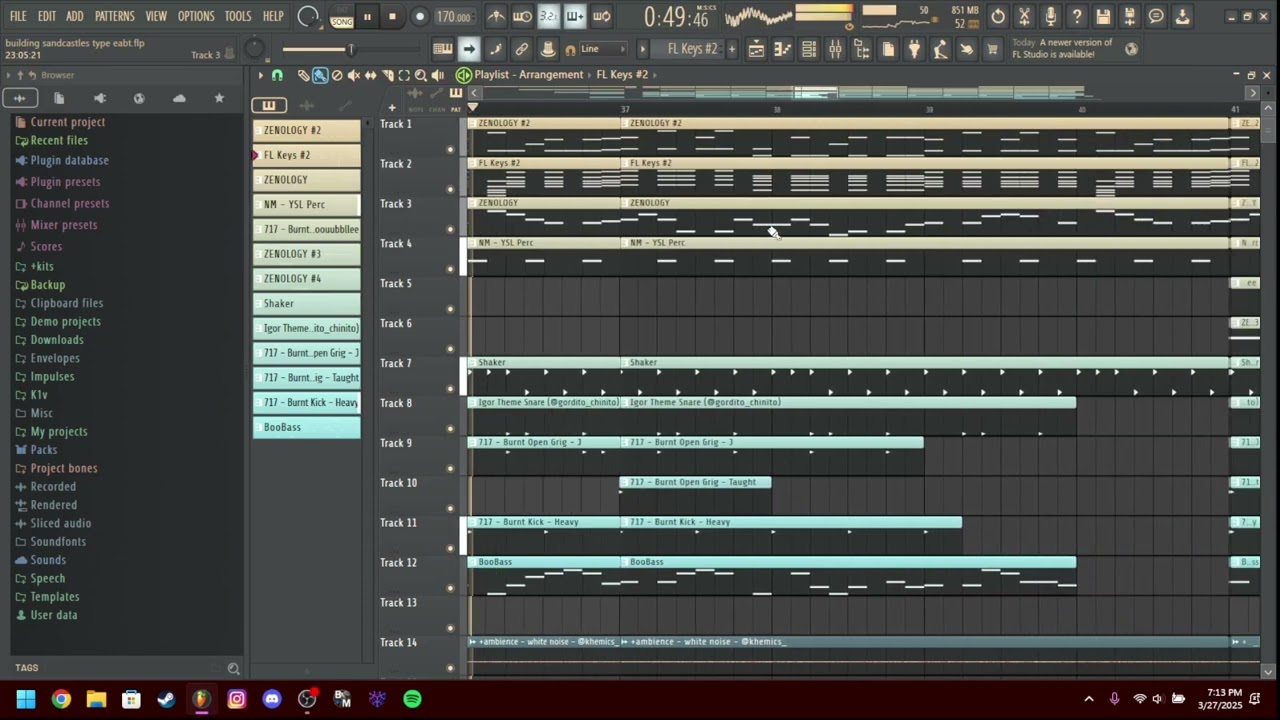The height and width of the screenshot is (720, 1280).
Task: Choose the Select tool in playlist toolbar
Action: 404,75
